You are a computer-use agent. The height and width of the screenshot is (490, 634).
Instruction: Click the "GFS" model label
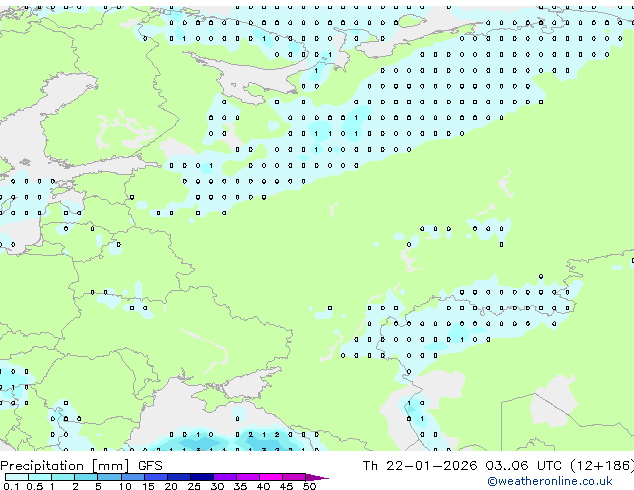coord(150,466)
